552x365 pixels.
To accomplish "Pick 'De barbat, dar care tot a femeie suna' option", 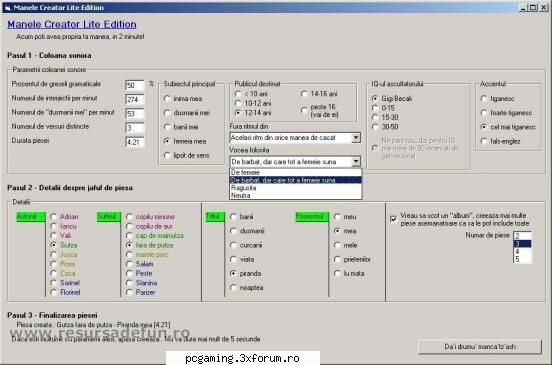I will click(x=295, y=180).
